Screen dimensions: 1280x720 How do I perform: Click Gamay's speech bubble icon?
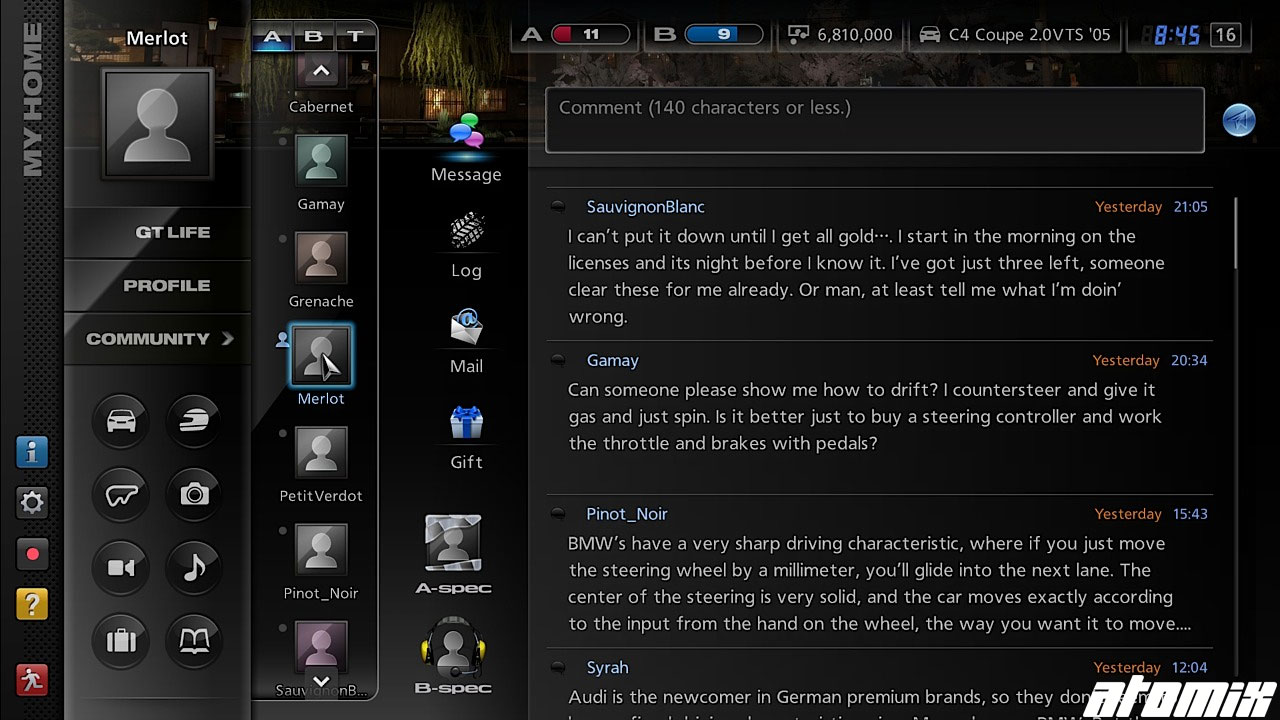(558, 360)
